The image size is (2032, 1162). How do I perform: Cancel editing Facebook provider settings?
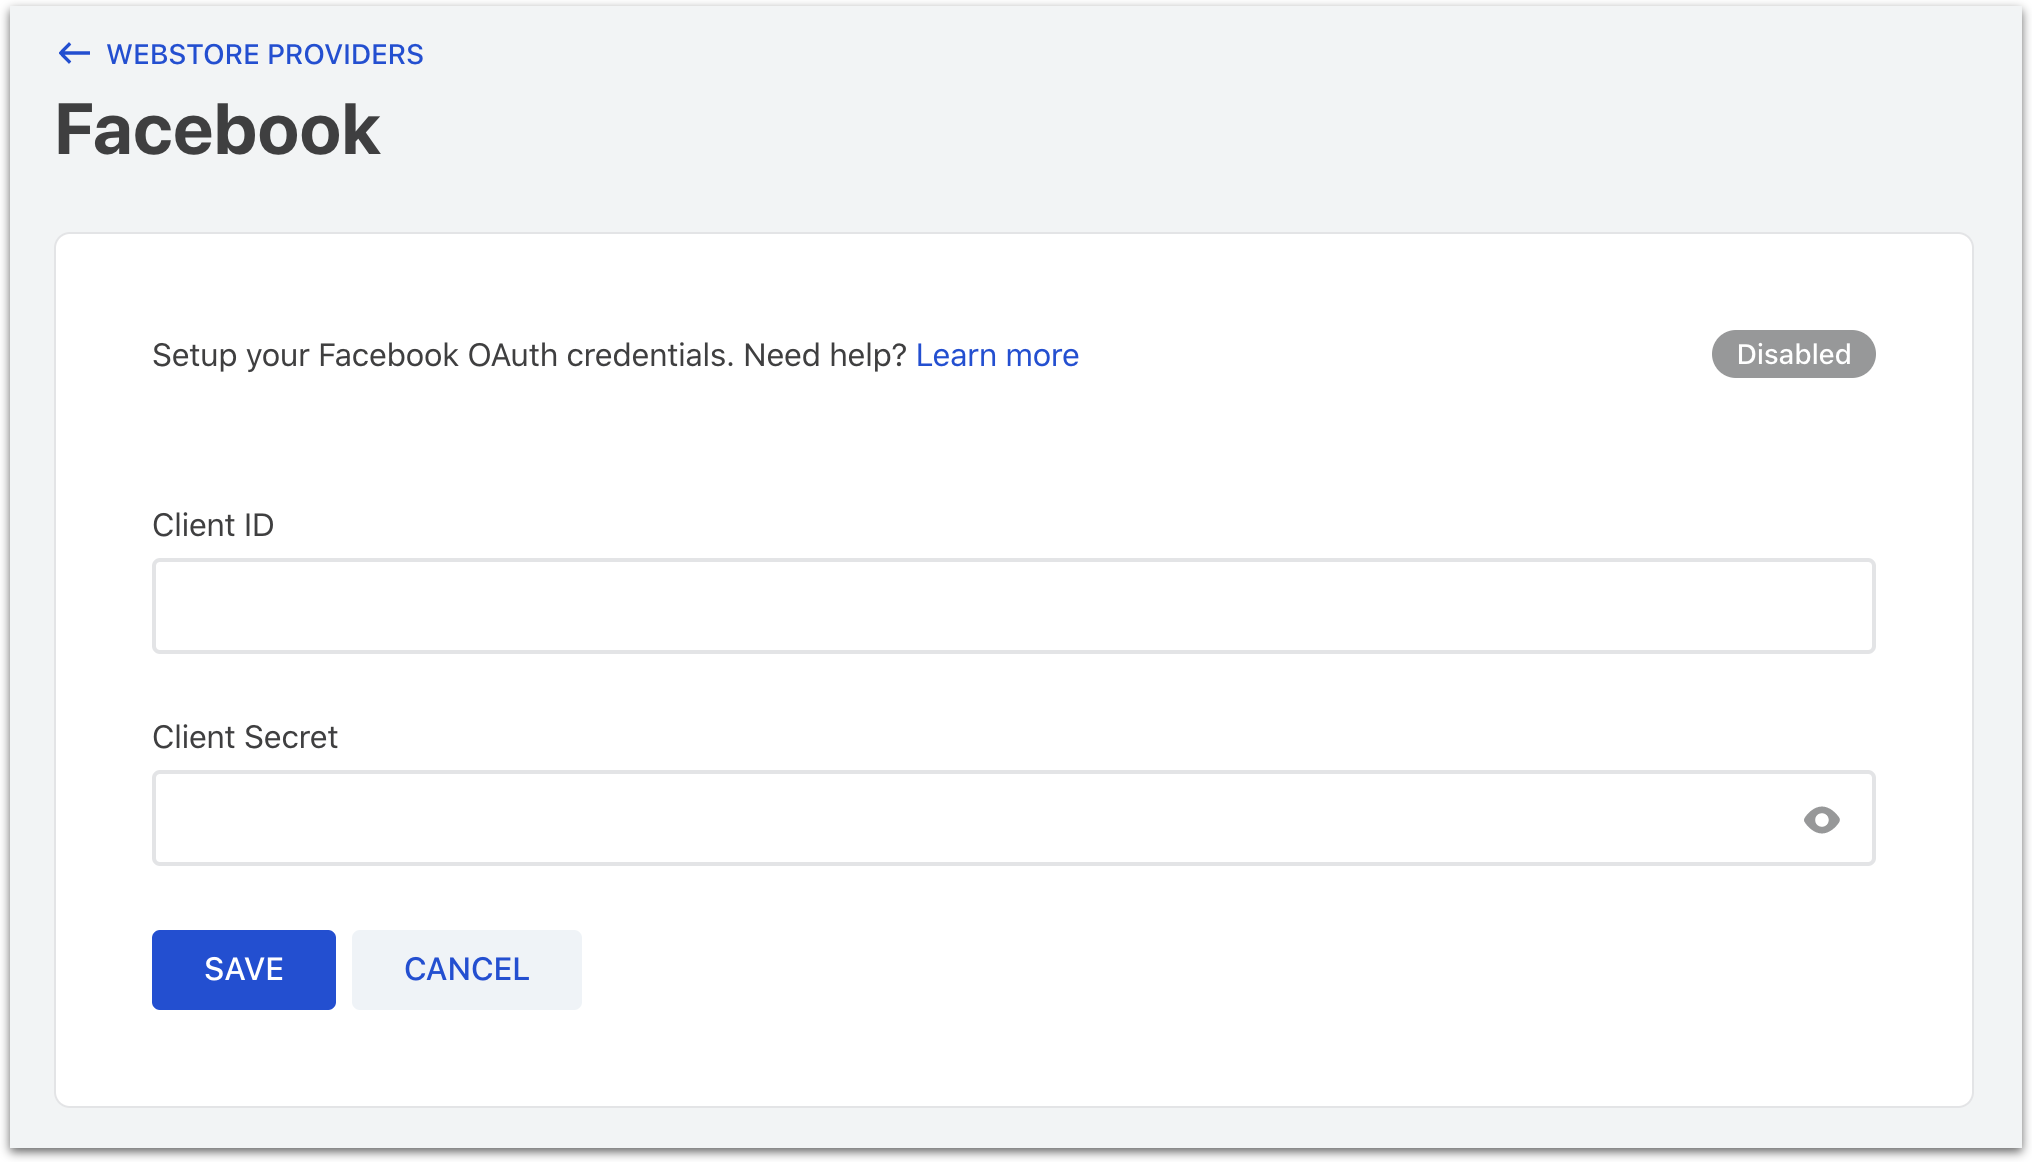[466, 969]
